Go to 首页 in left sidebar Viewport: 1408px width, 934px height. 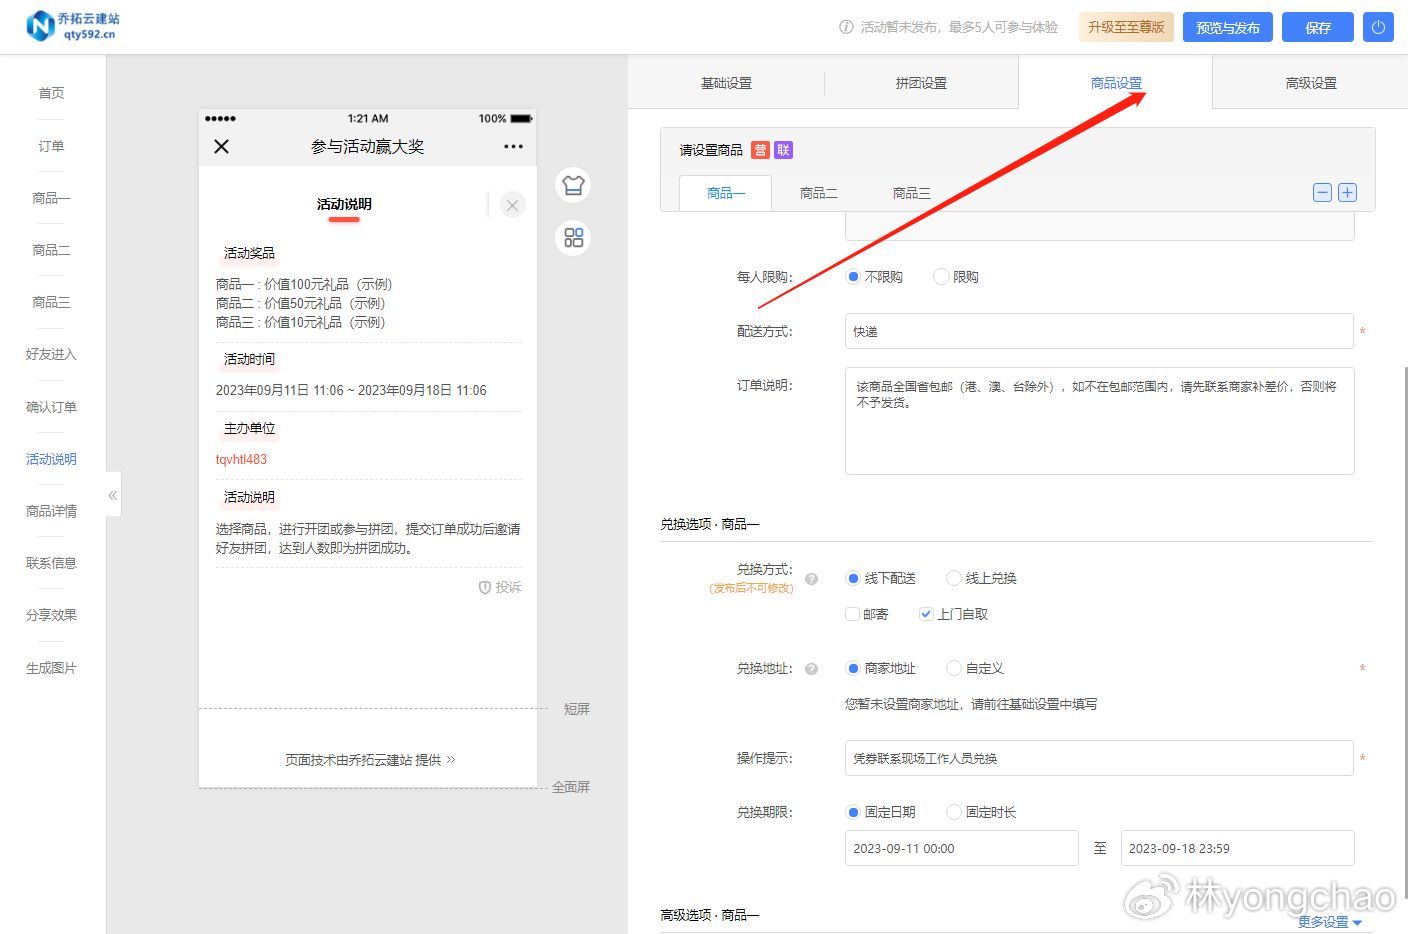[x=51, y=93]
